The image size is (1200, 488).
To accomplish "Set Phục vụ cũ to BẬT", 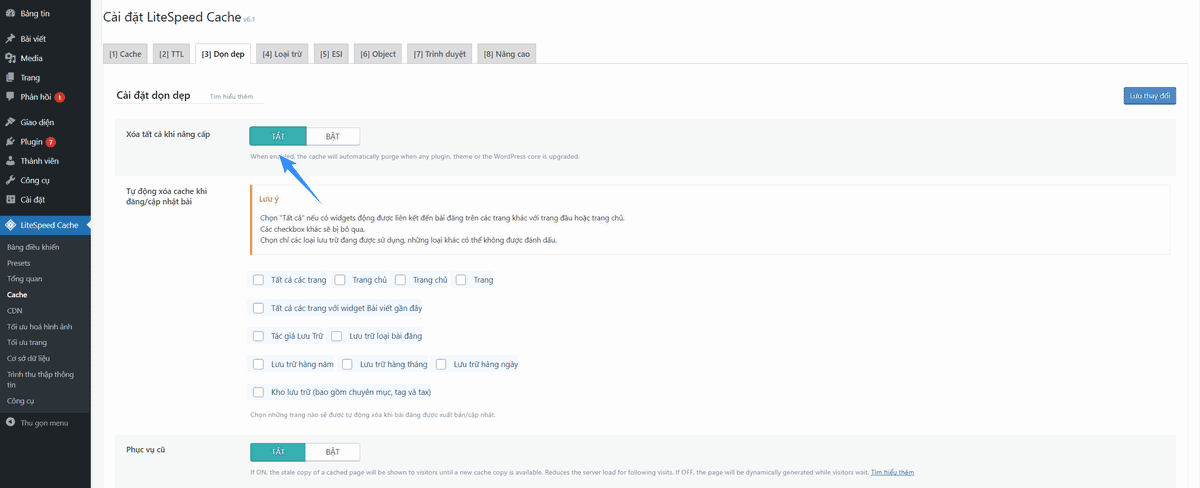I will 333,452.
